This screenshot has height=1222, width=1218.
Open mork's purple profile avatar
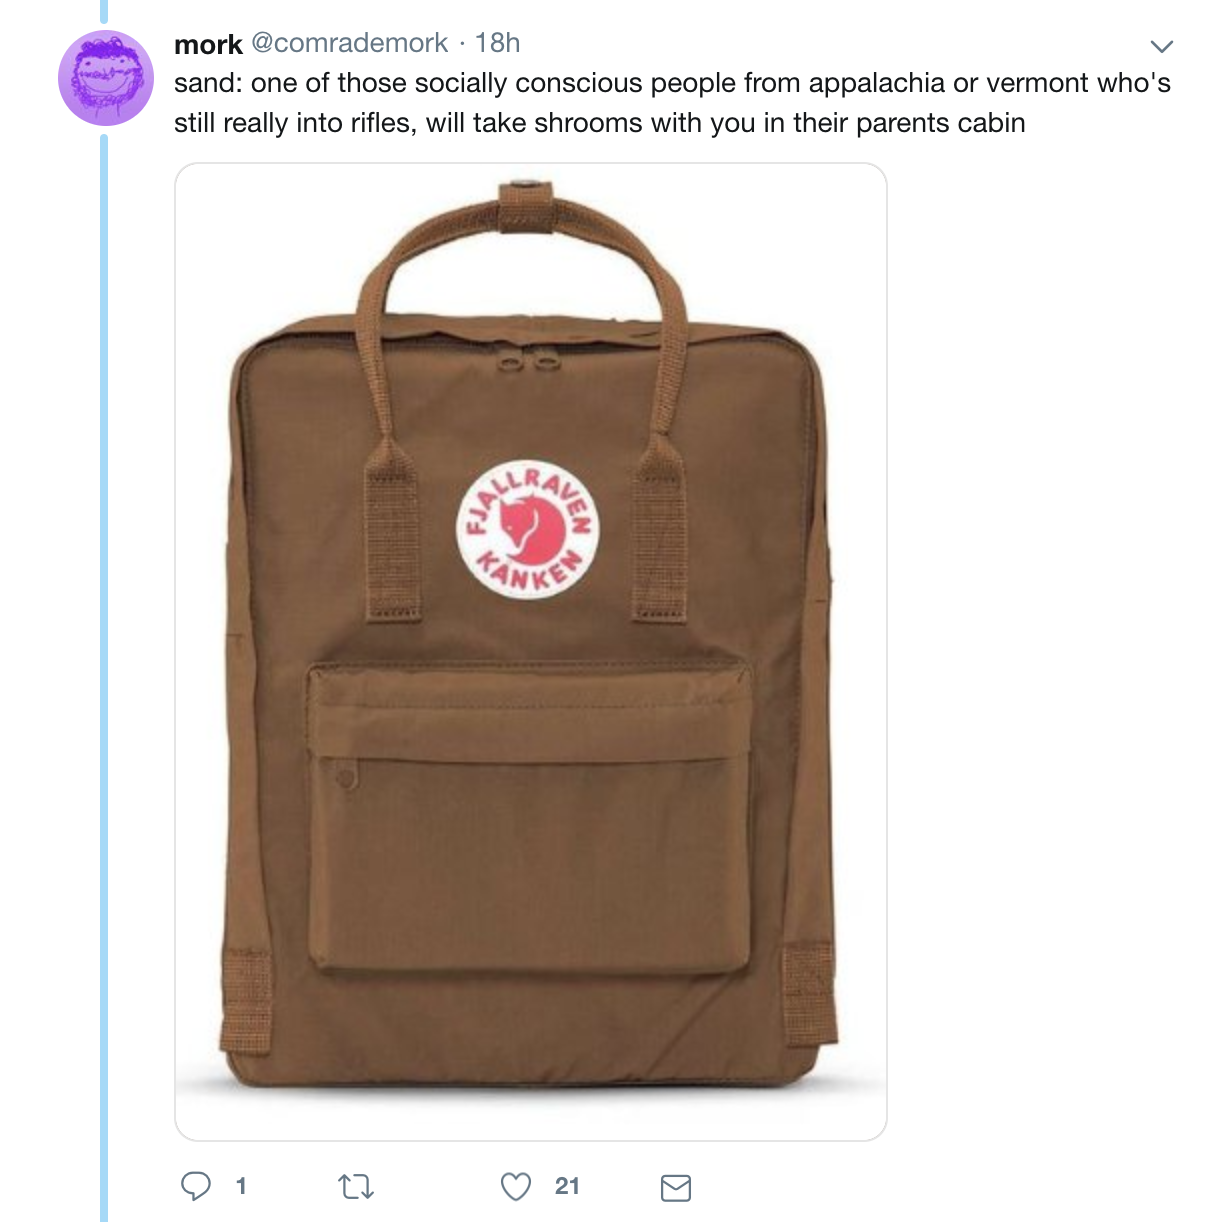[106, 78]
